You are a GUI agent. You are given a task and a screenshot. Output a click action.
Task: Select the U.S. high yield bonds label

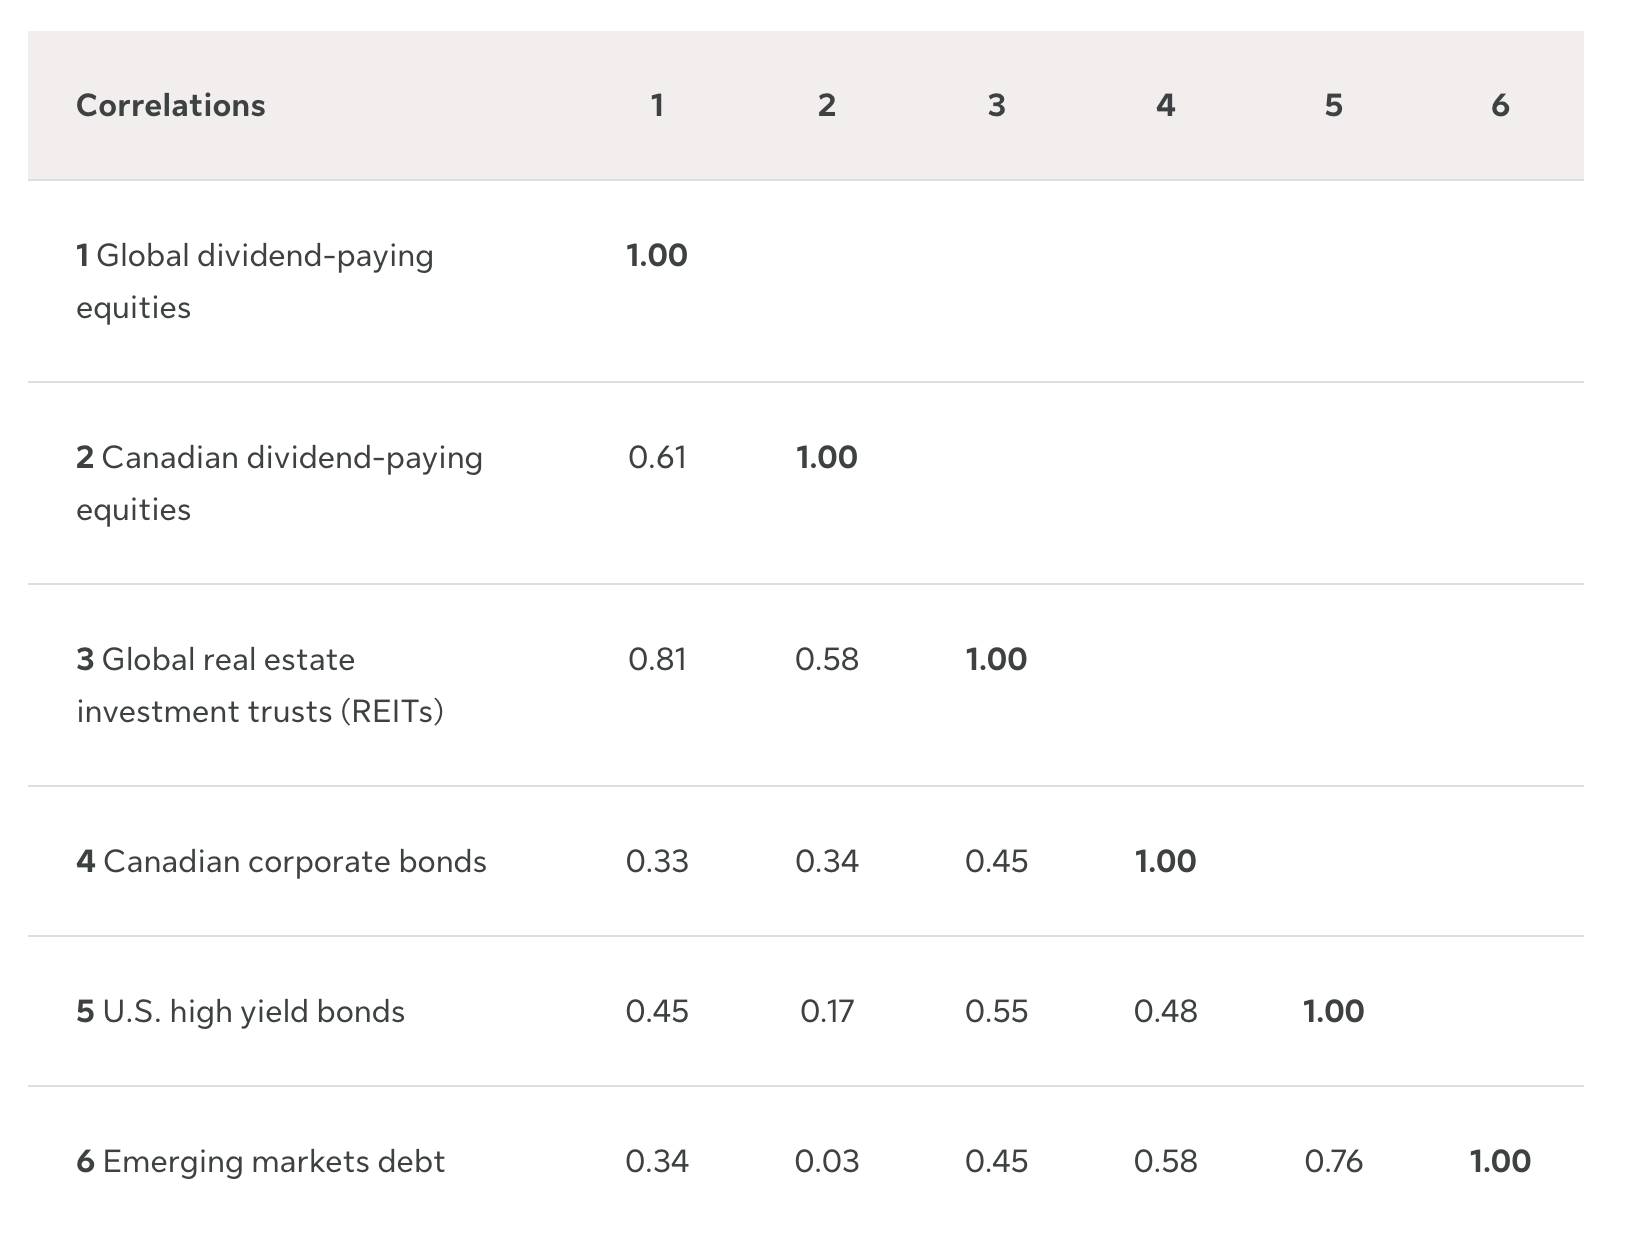click(240, 1011)
